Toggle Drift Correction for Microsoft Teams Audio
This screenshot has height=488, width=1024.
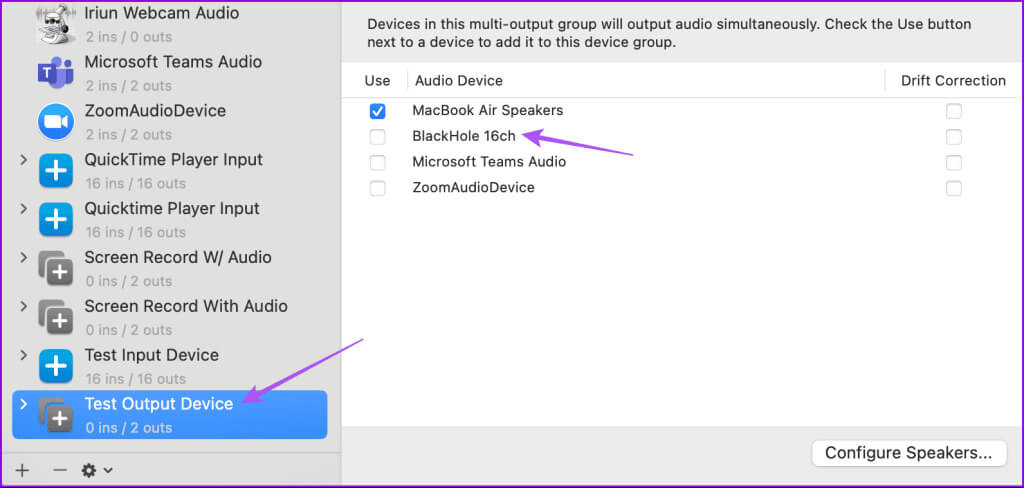point(953,162)
